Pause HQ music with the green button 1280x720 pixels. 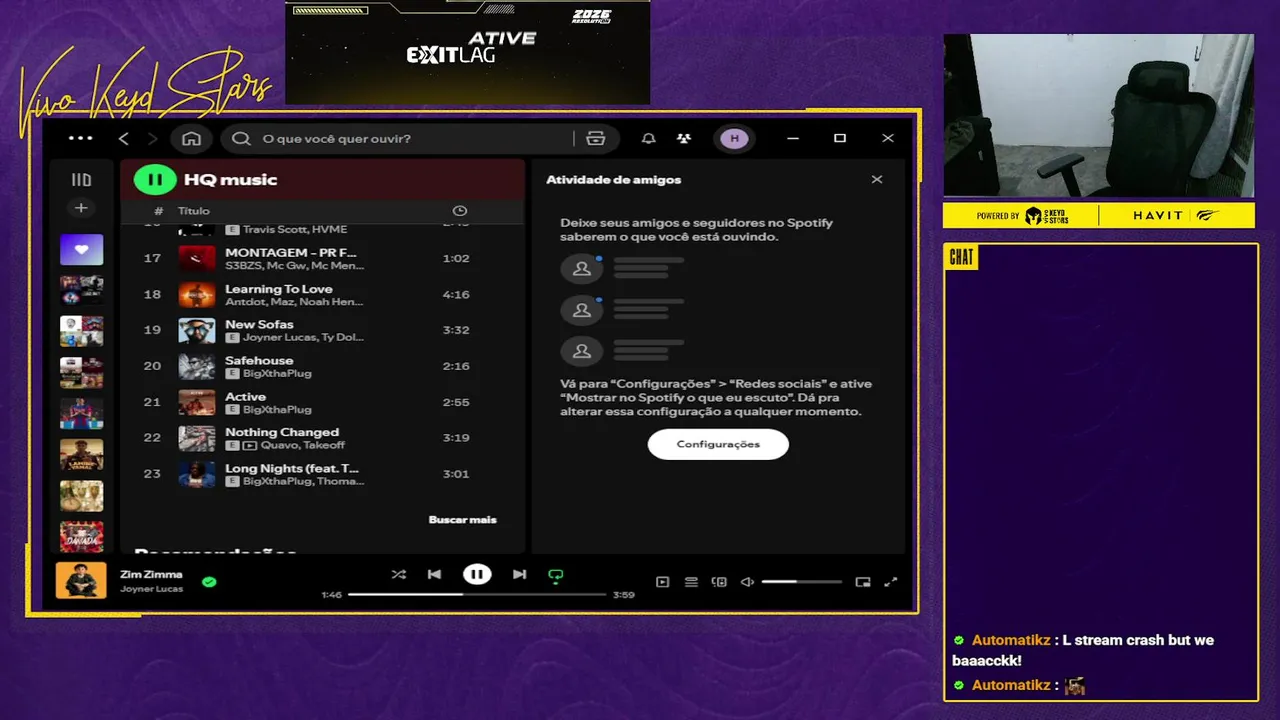click(x=155, y=180)
